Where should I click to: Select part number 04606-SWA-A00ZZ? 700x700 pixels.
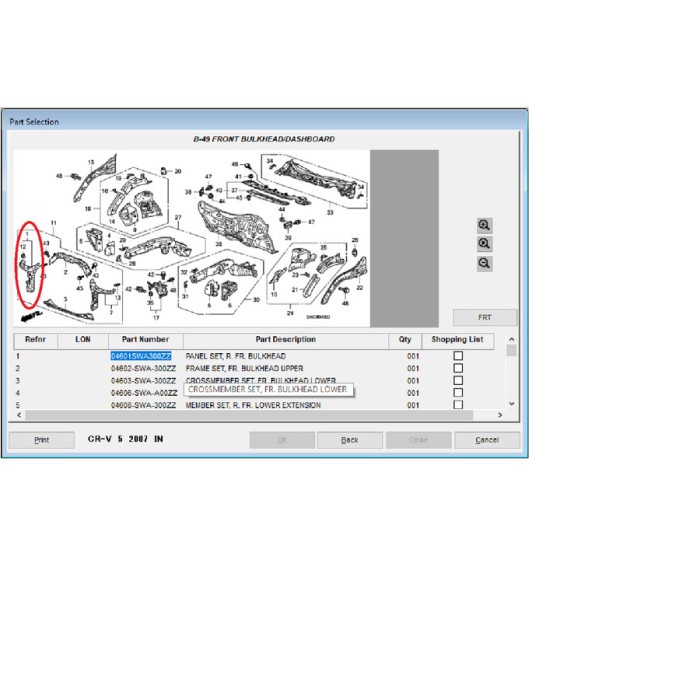144,393
